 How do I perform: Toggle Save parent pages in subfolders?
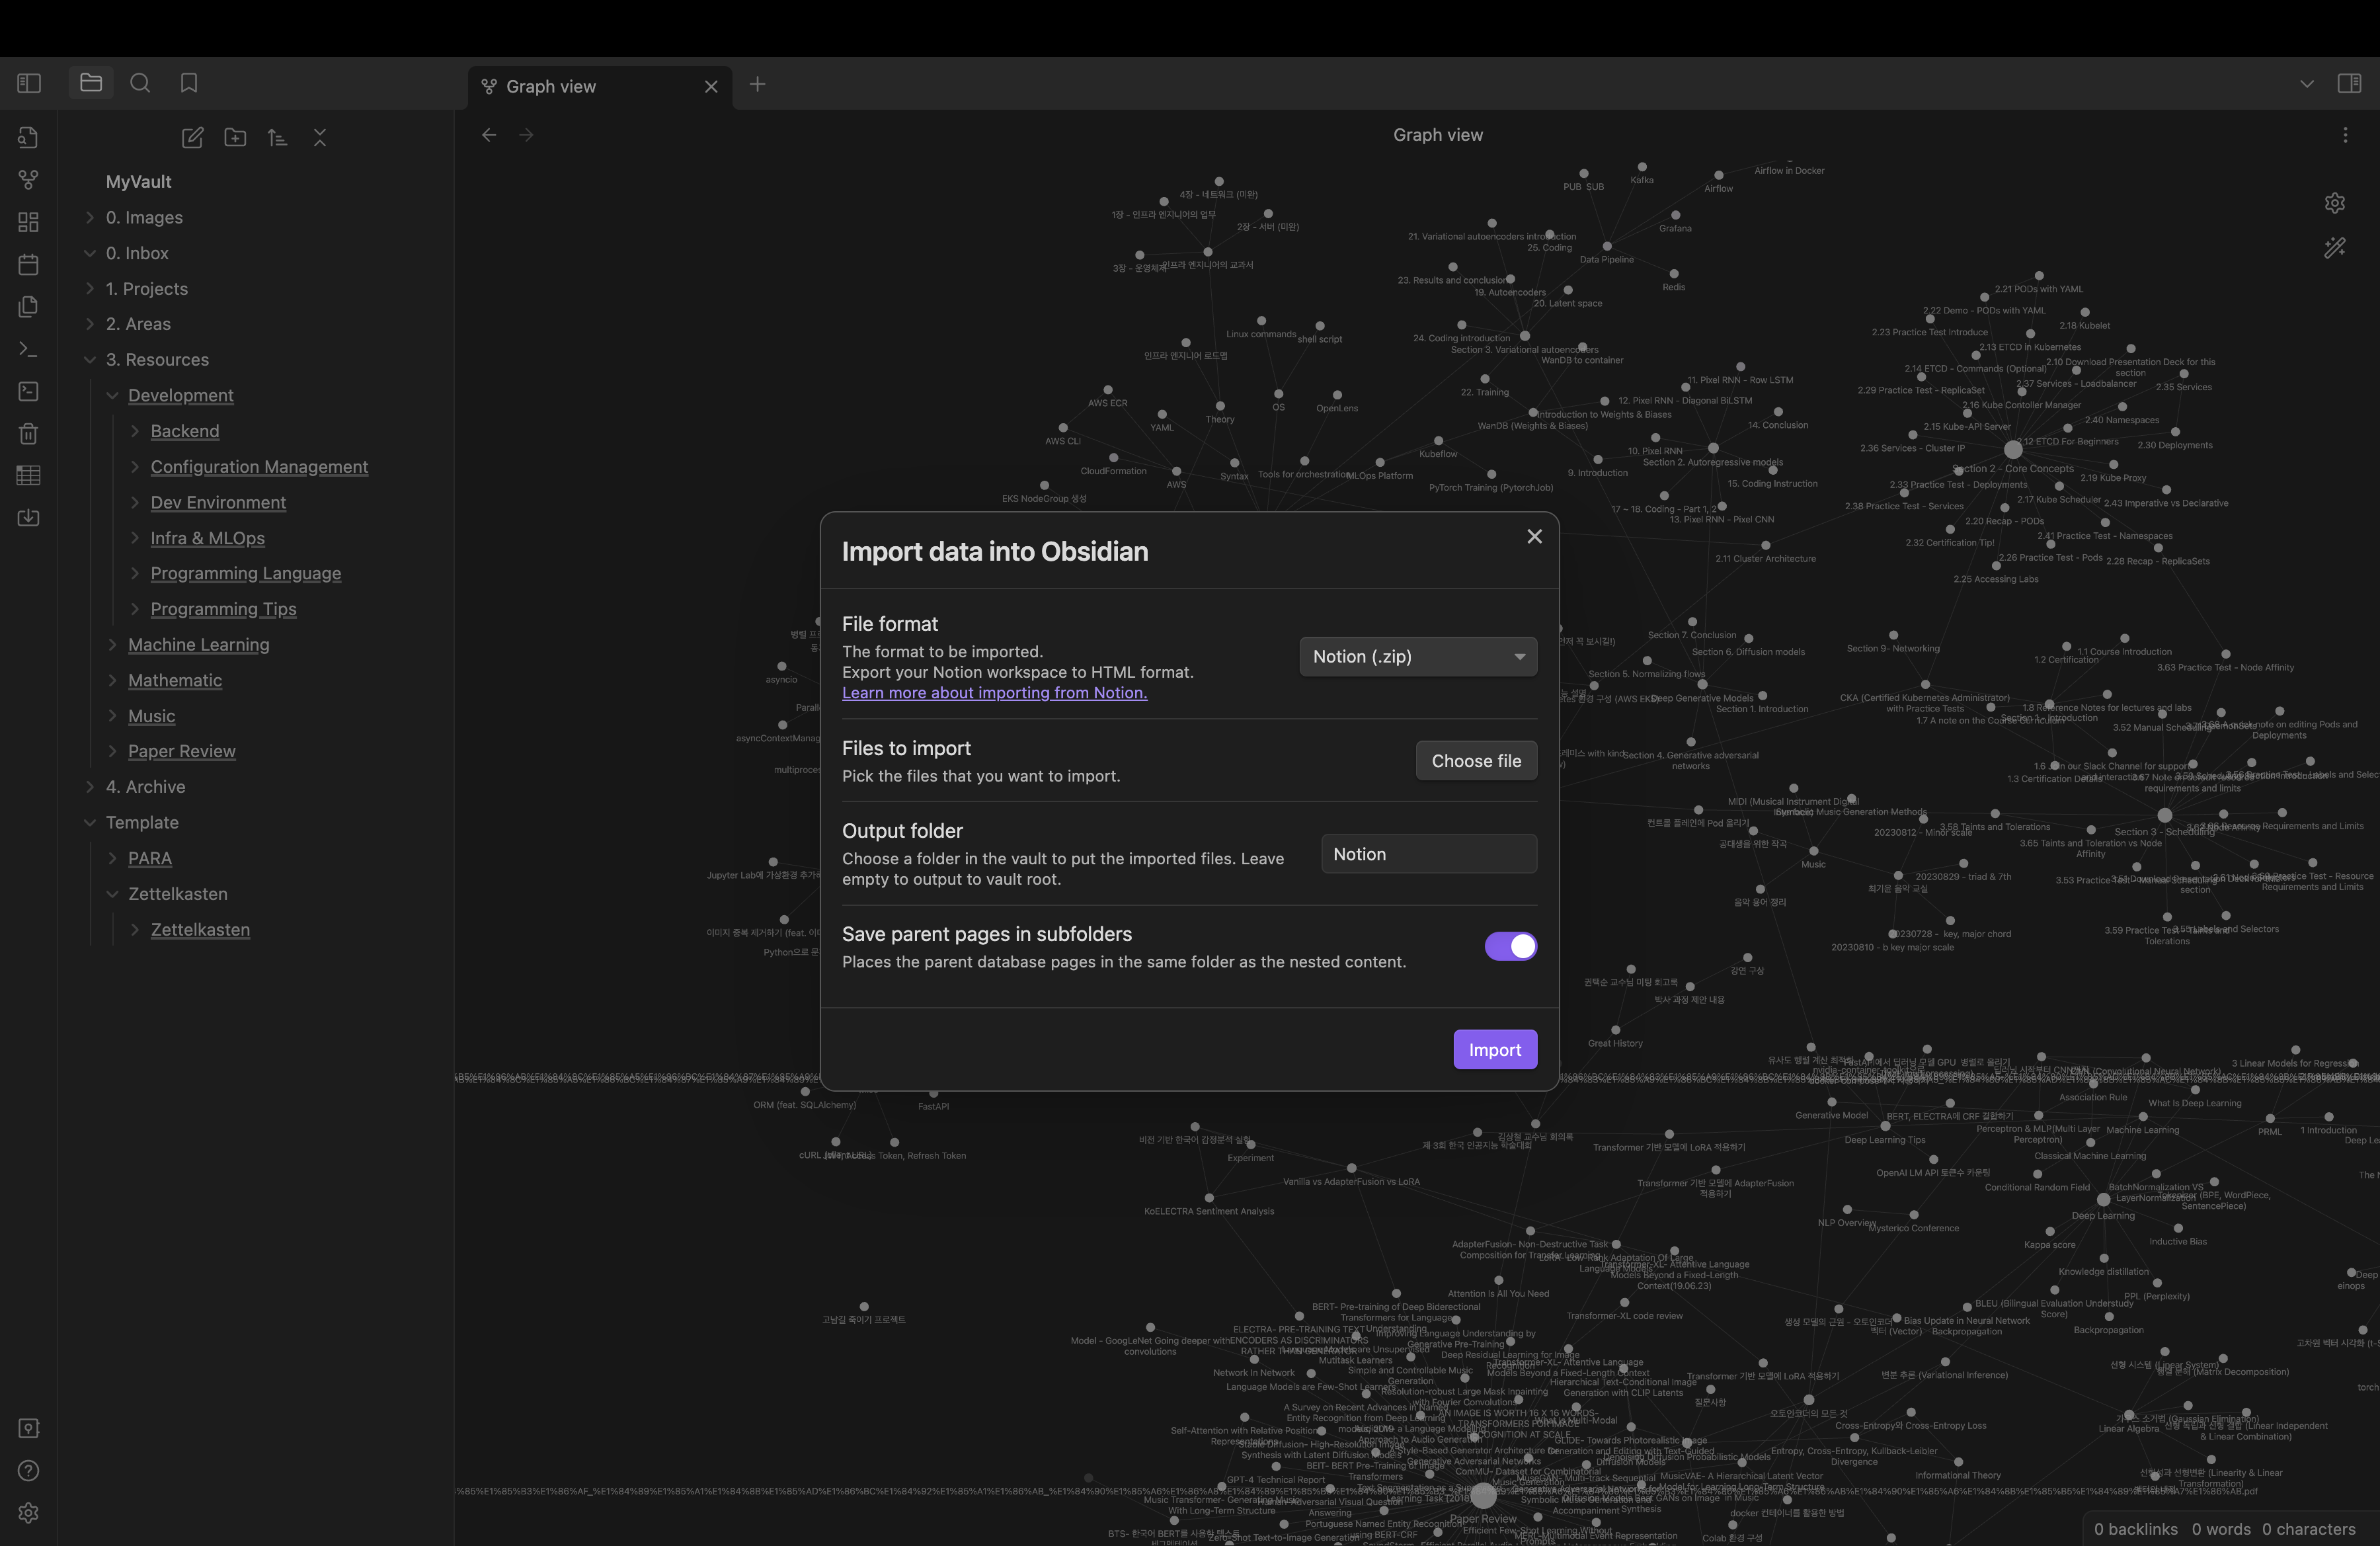(x=1510, y=946)
